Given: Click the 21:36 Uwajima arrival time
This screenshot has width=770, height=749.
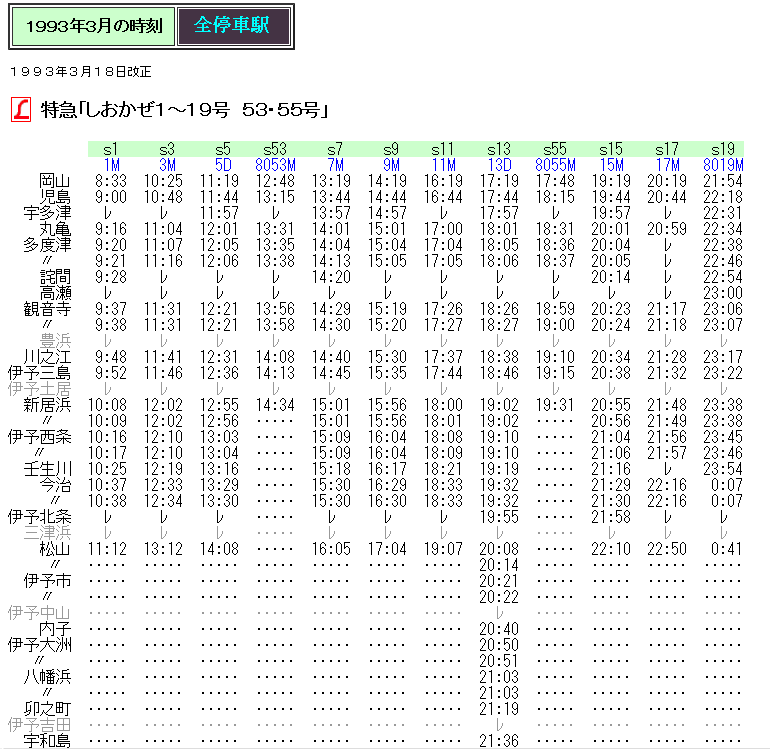Looking at the screenshot, I should click(x=499, y=740).
